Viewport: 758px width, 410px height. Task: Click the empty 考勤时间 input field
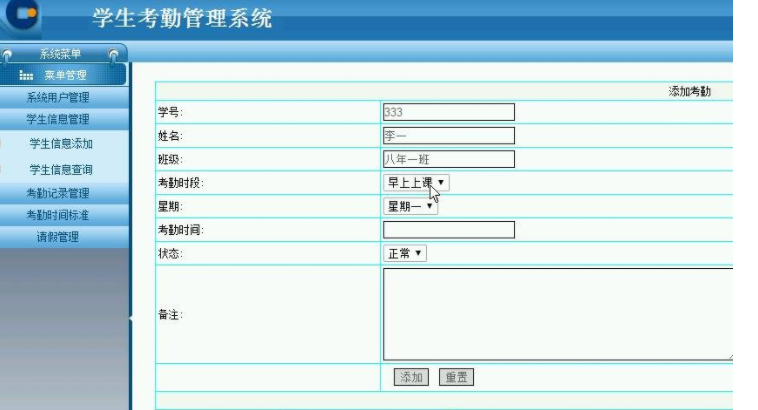coord(449,230)
